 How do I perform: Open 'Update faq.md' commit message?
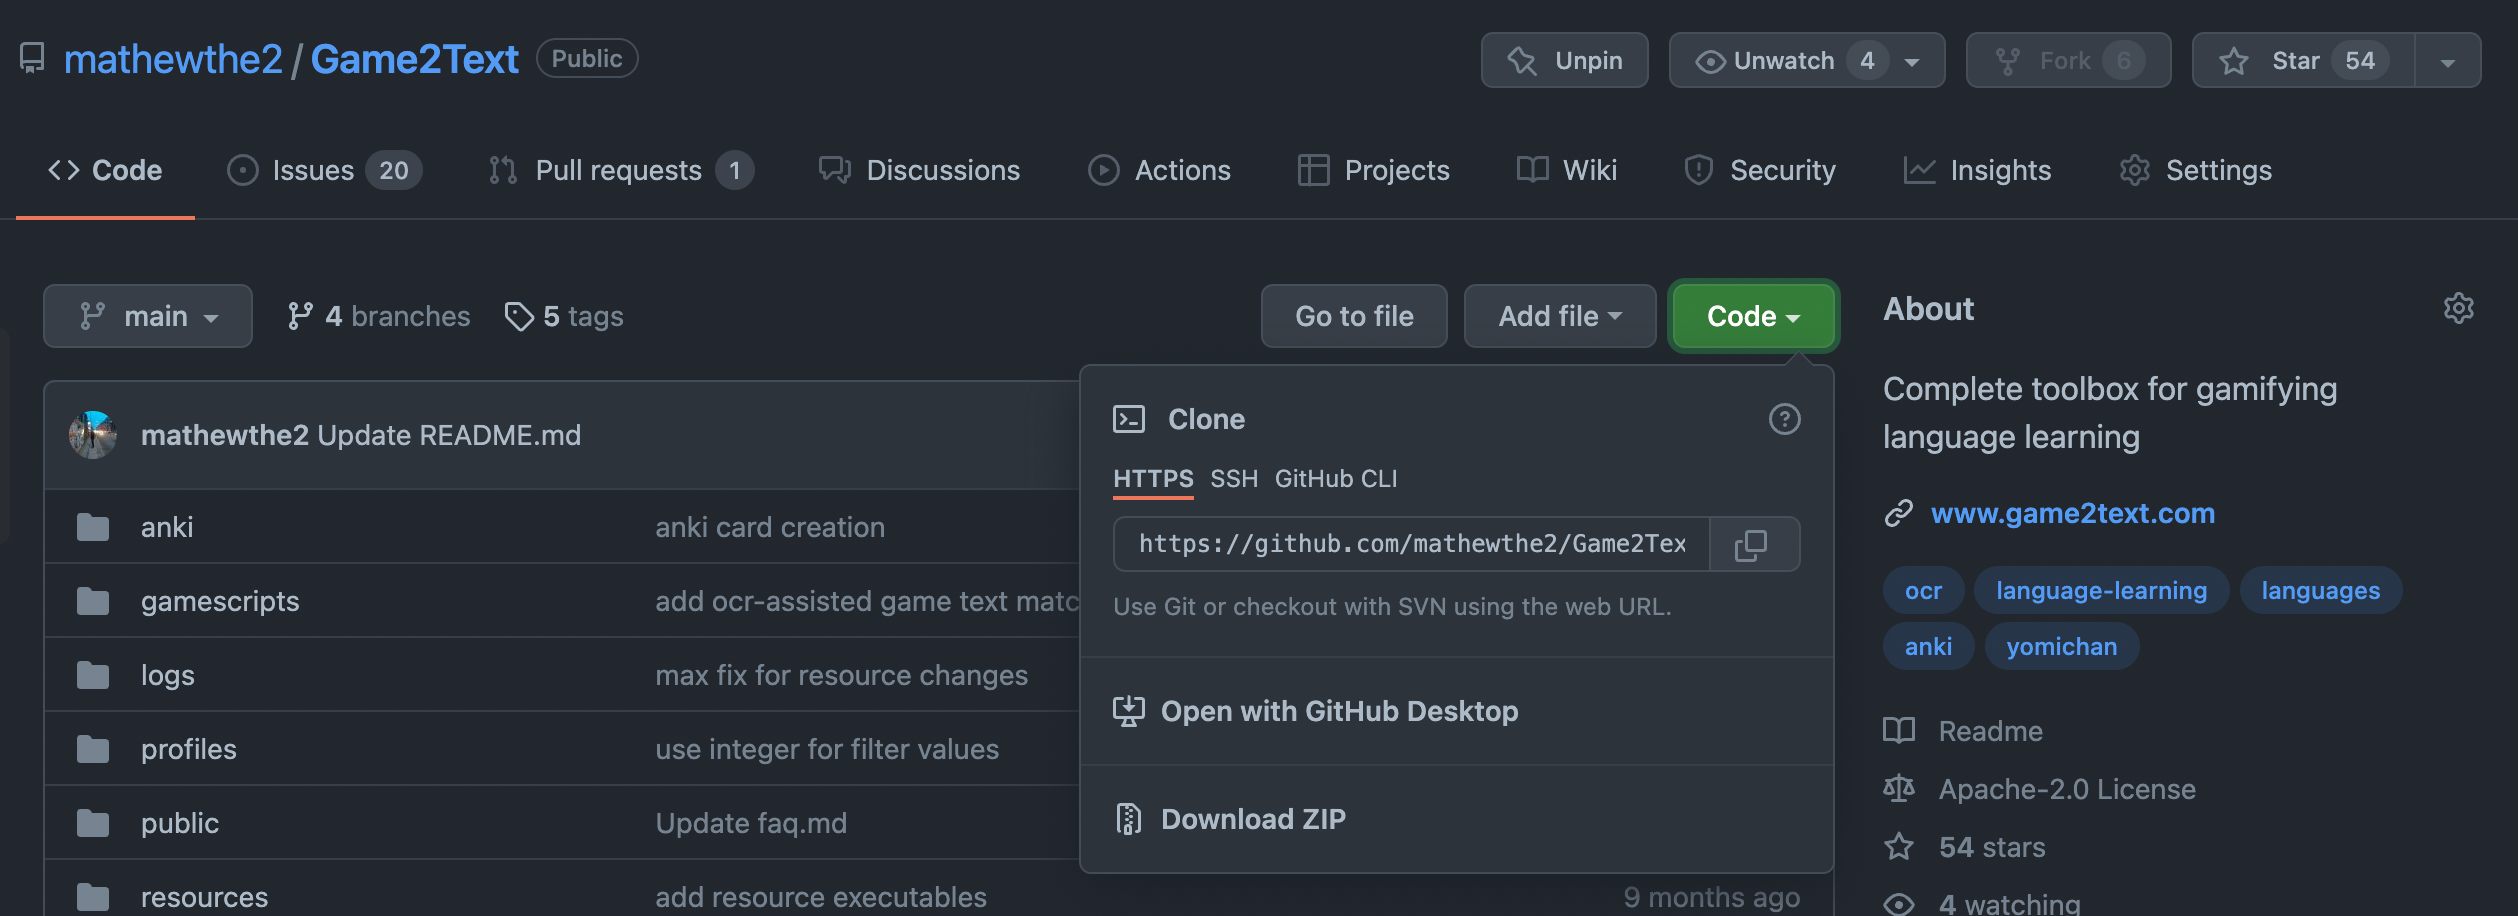pyautogui.click(x=751, y=823)
